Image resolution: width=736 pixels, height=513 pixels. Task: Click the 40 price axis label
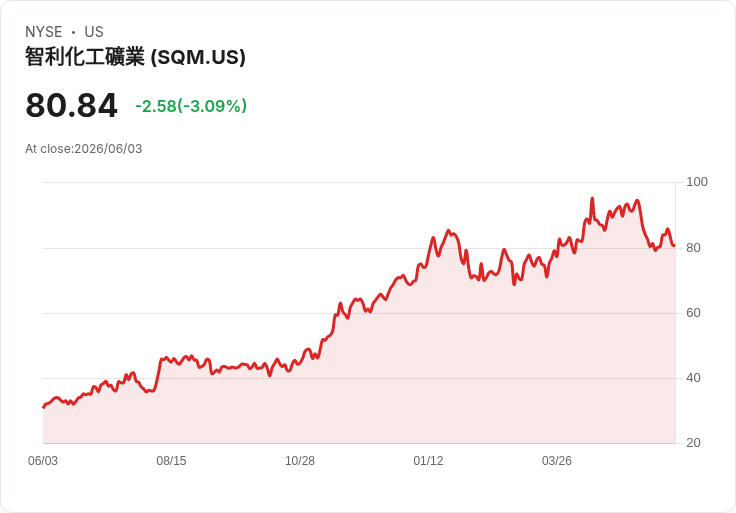[693, 377]
